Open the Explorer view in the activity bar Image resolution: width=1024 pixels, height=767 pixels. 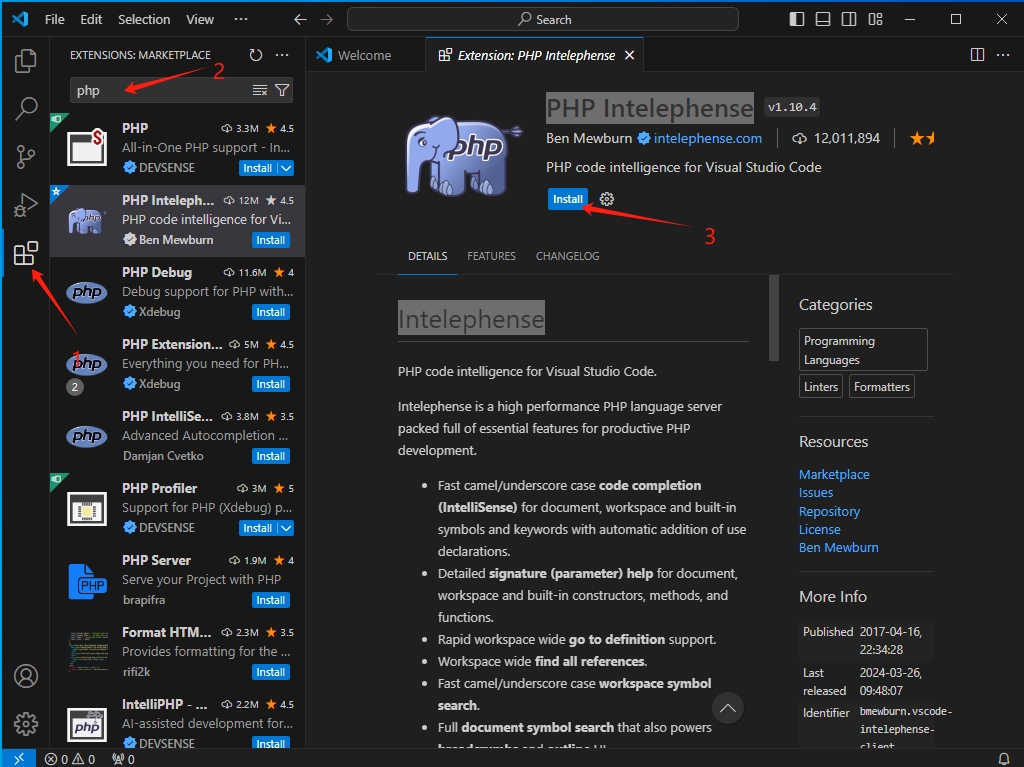click(x=25, y=61)
